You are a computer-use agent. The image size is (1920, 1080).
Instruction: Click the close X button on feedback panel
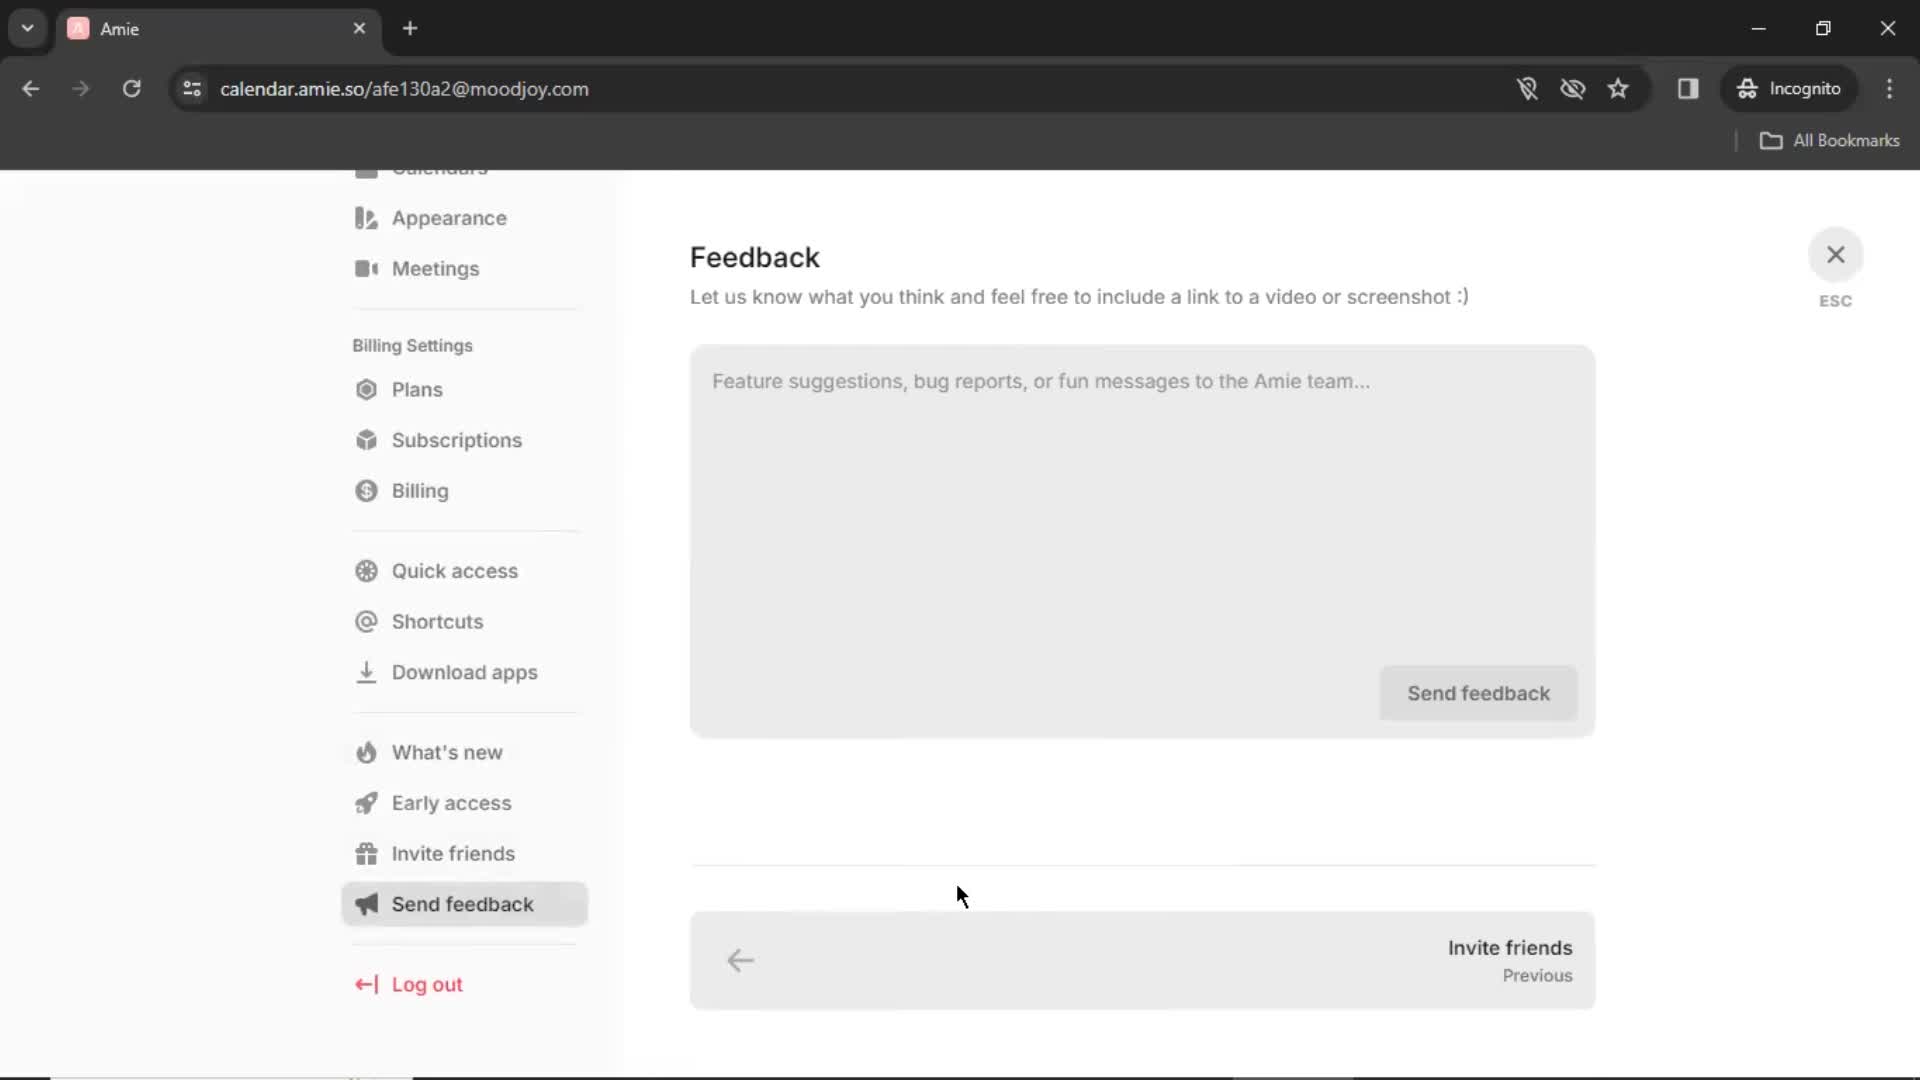tap(1836, 253)
